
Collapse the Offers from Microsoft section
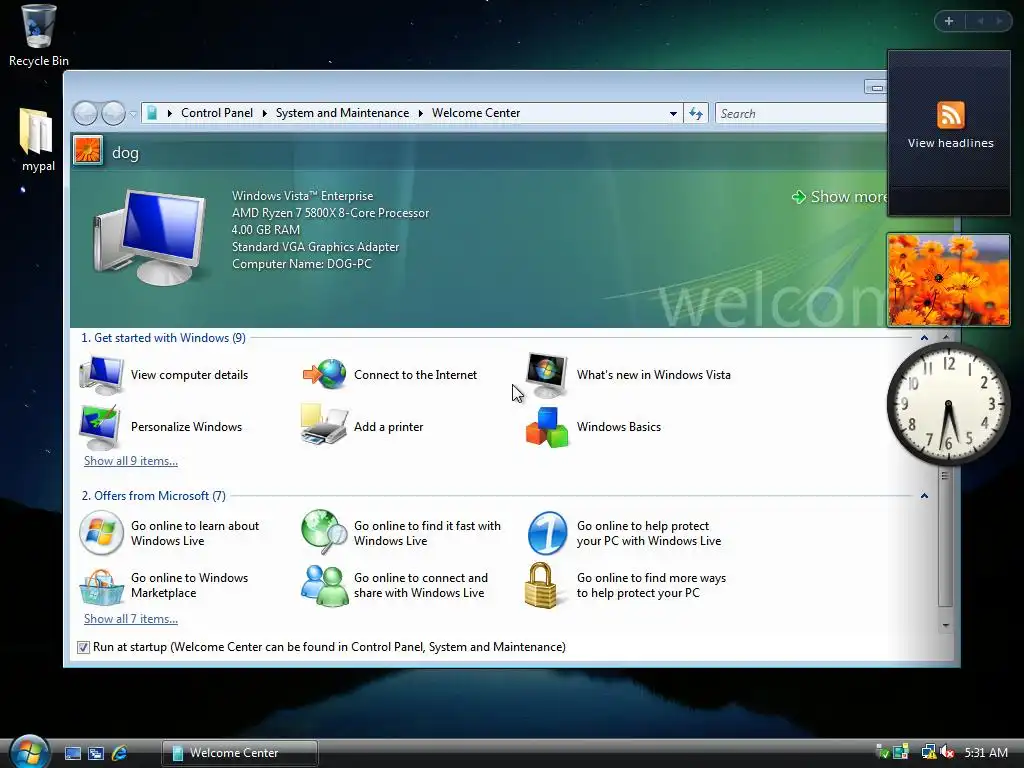tap(924, 496)
